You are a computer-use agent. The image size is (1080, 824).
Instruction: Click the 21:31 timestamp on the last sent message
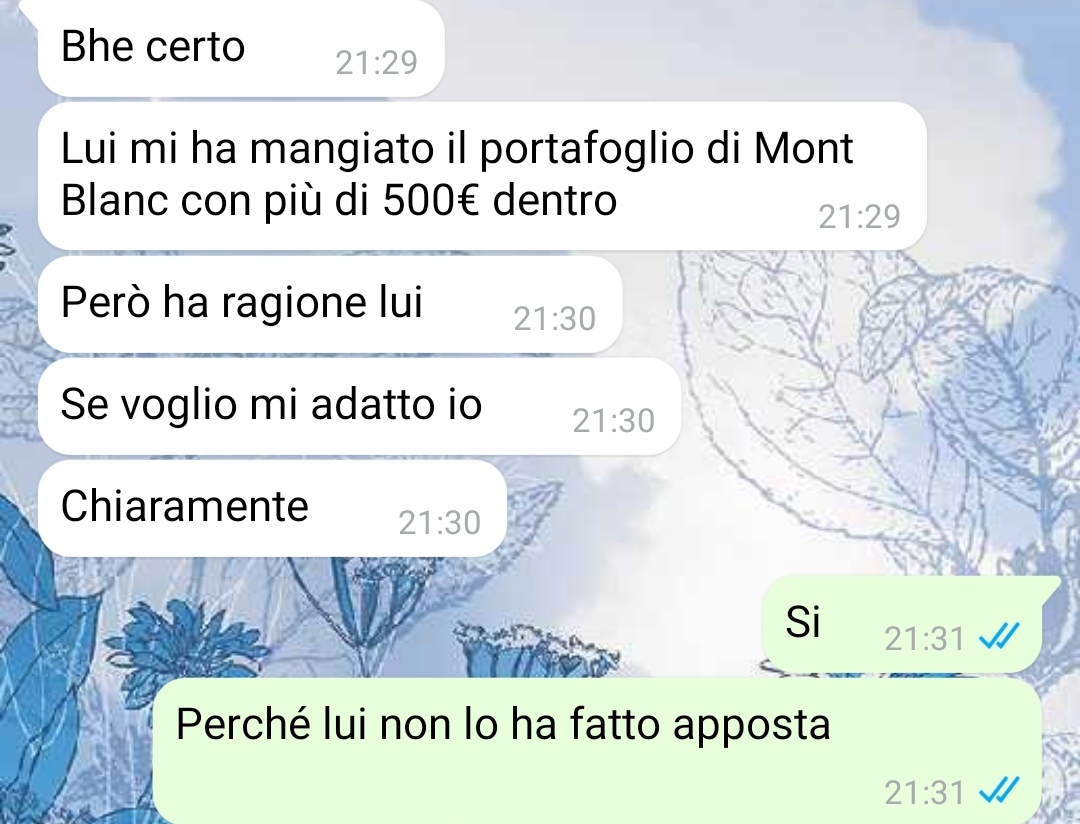coord(924,793)
